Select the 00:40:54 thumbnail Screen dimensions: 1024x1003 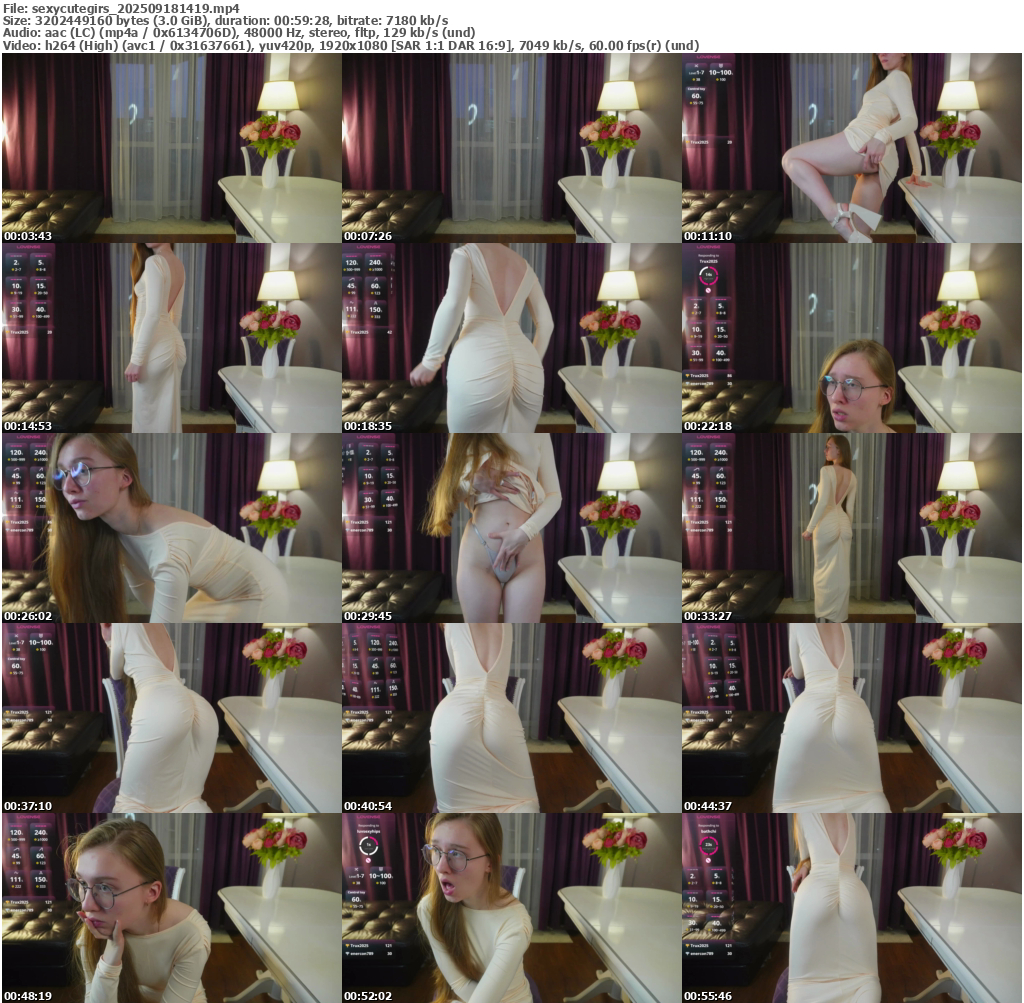(511, 718)
